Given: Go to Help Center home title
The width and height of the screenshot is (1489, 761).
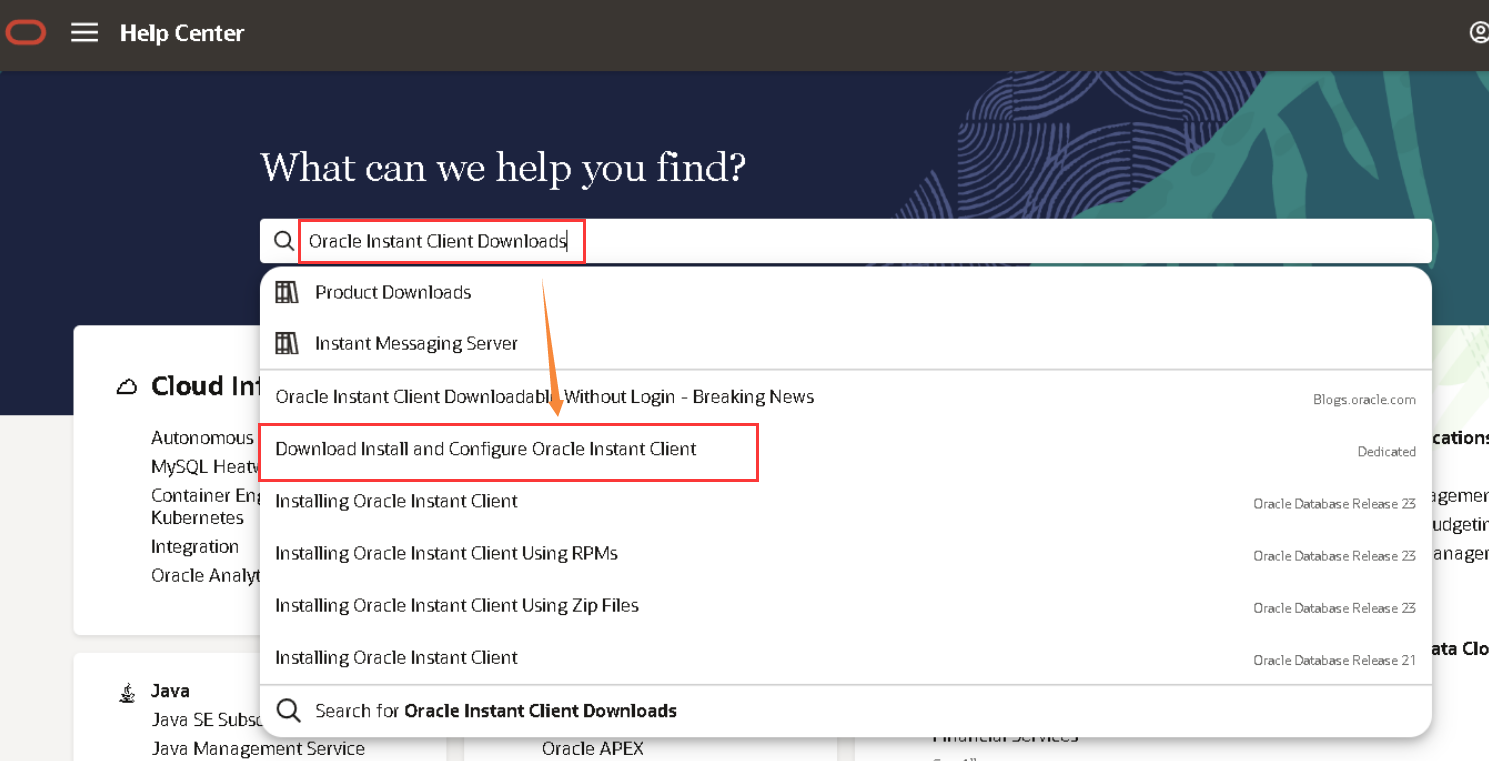Looking at the screenshot, I should point(182,33).
